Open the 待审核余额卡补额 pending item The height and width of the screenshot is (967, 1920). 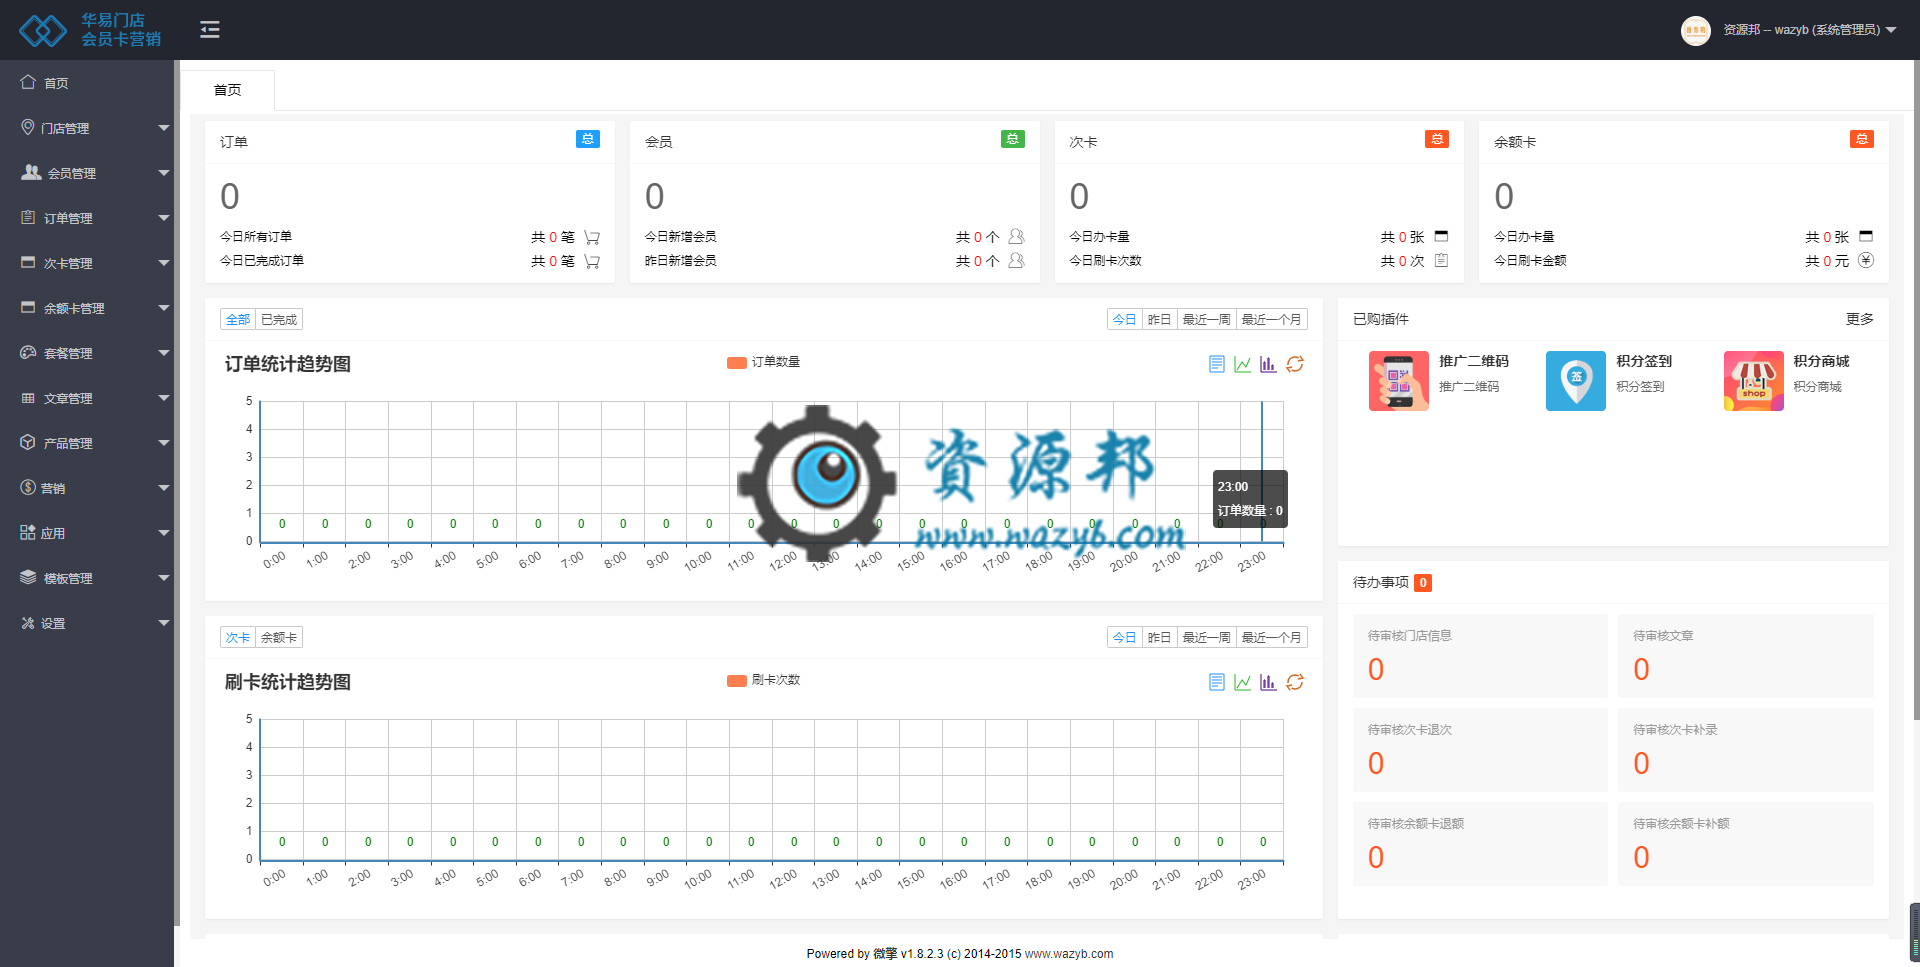click(x=1746, y=844)
